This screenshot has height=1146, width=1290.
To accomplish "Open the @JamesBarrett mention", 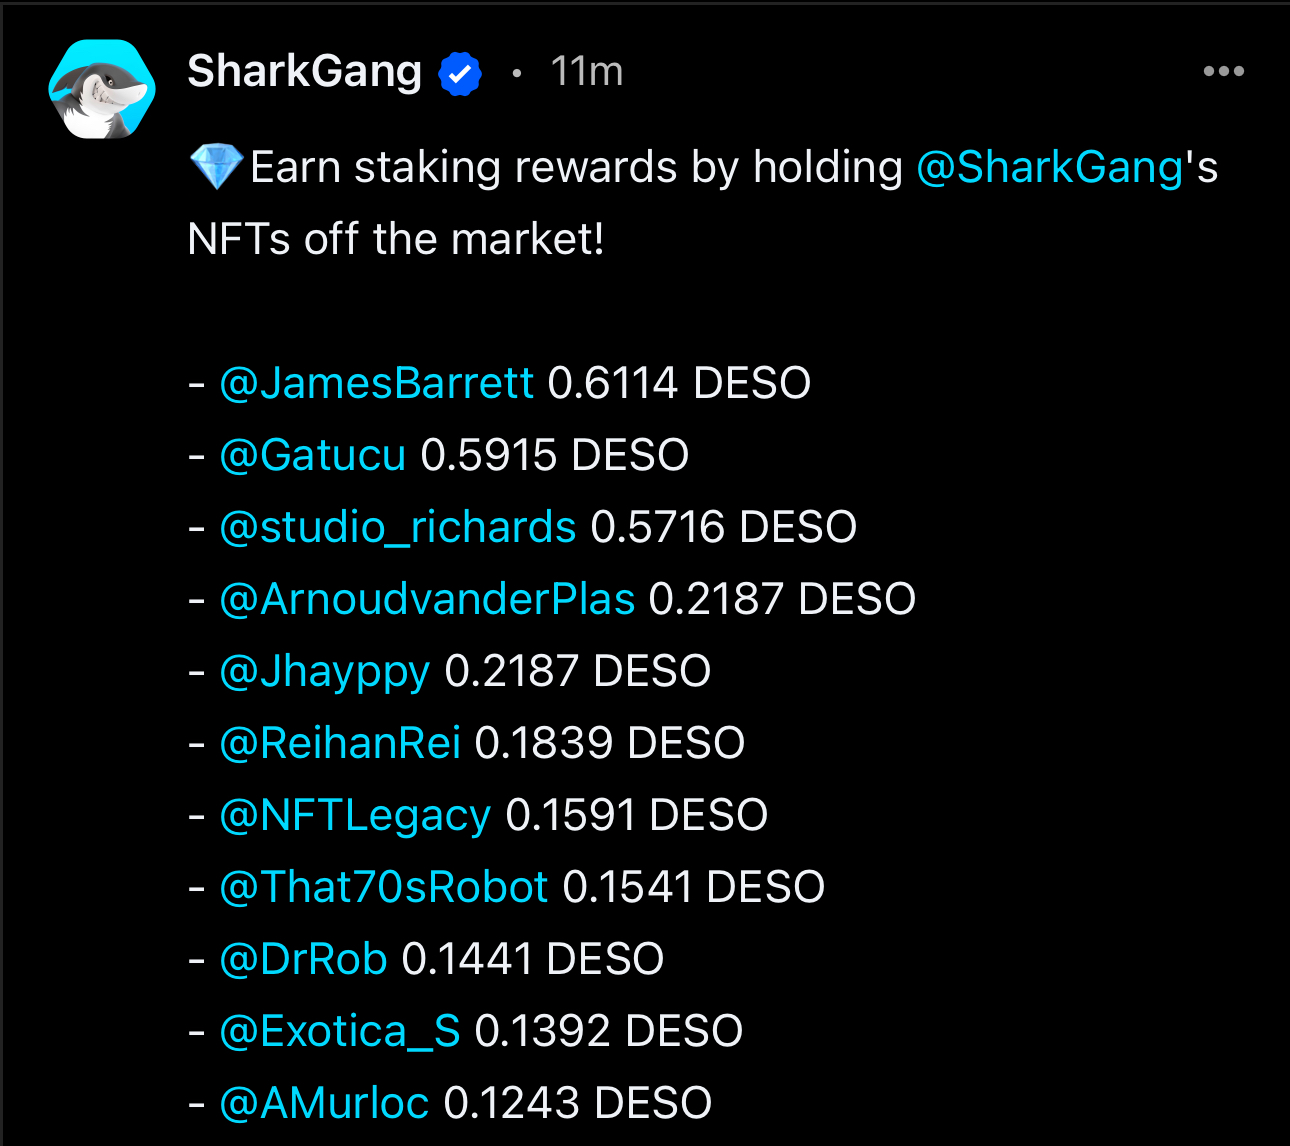I will [x=376, y=383].
